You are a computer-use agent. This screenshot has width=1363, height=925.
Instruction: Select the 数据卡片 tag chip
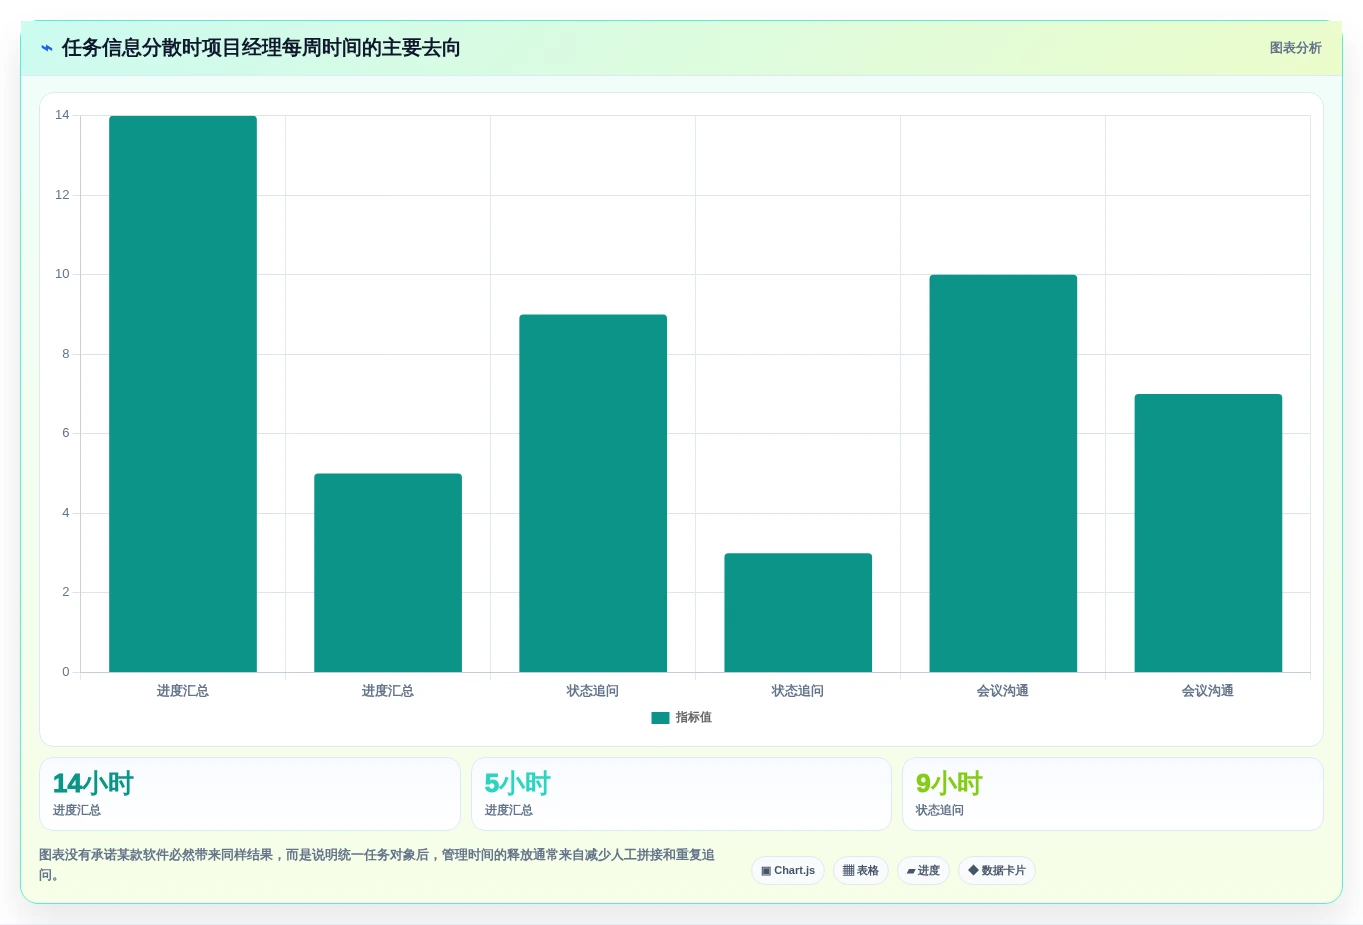point(997,870)
